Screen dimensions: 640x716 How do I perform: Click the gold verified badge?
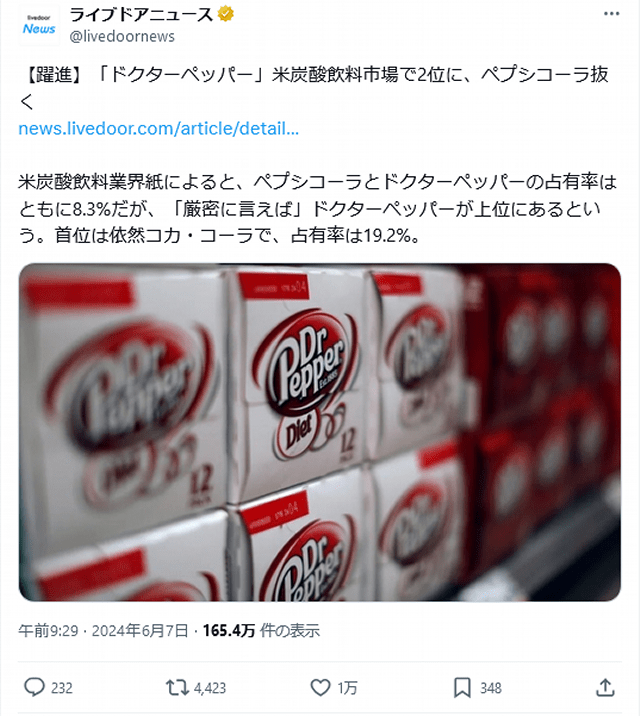[x=226, y=14]
